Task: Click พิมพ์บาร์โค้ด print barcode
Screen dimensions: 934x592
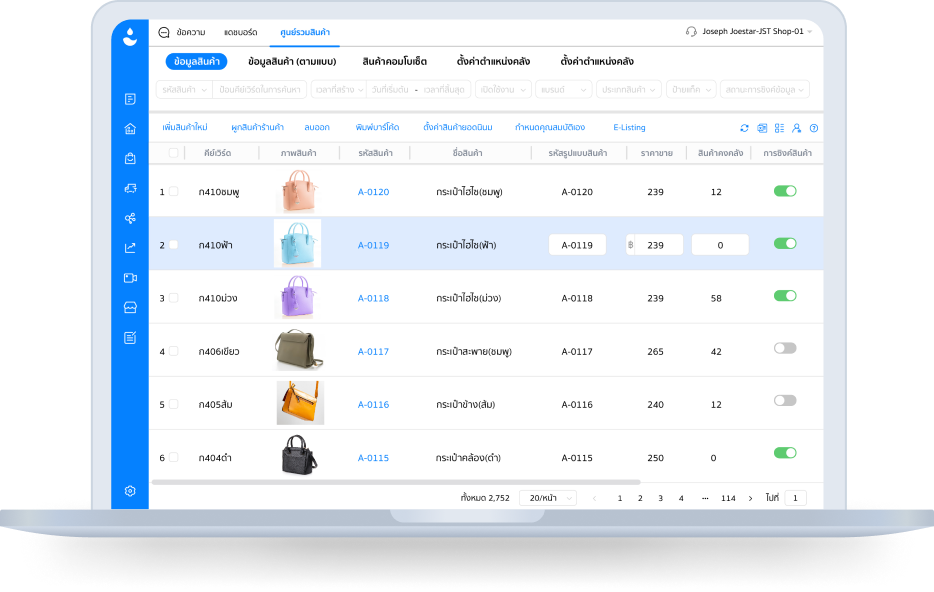Action: (377, 127)
